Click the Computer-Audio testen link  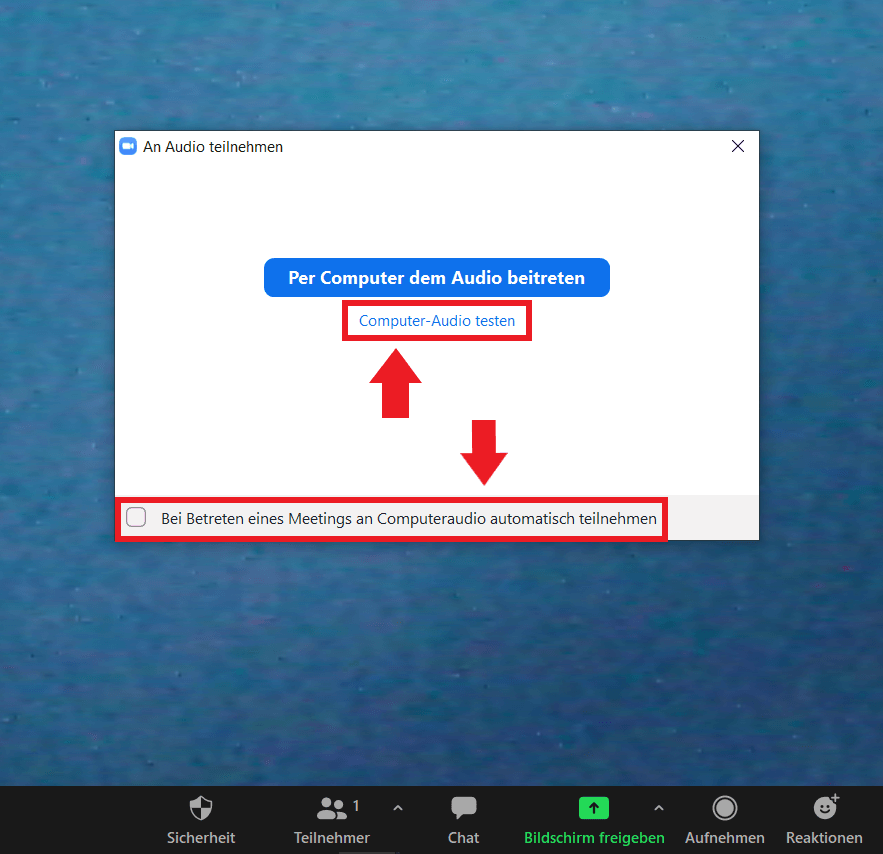pyautogui.click(x=437, y=321)
